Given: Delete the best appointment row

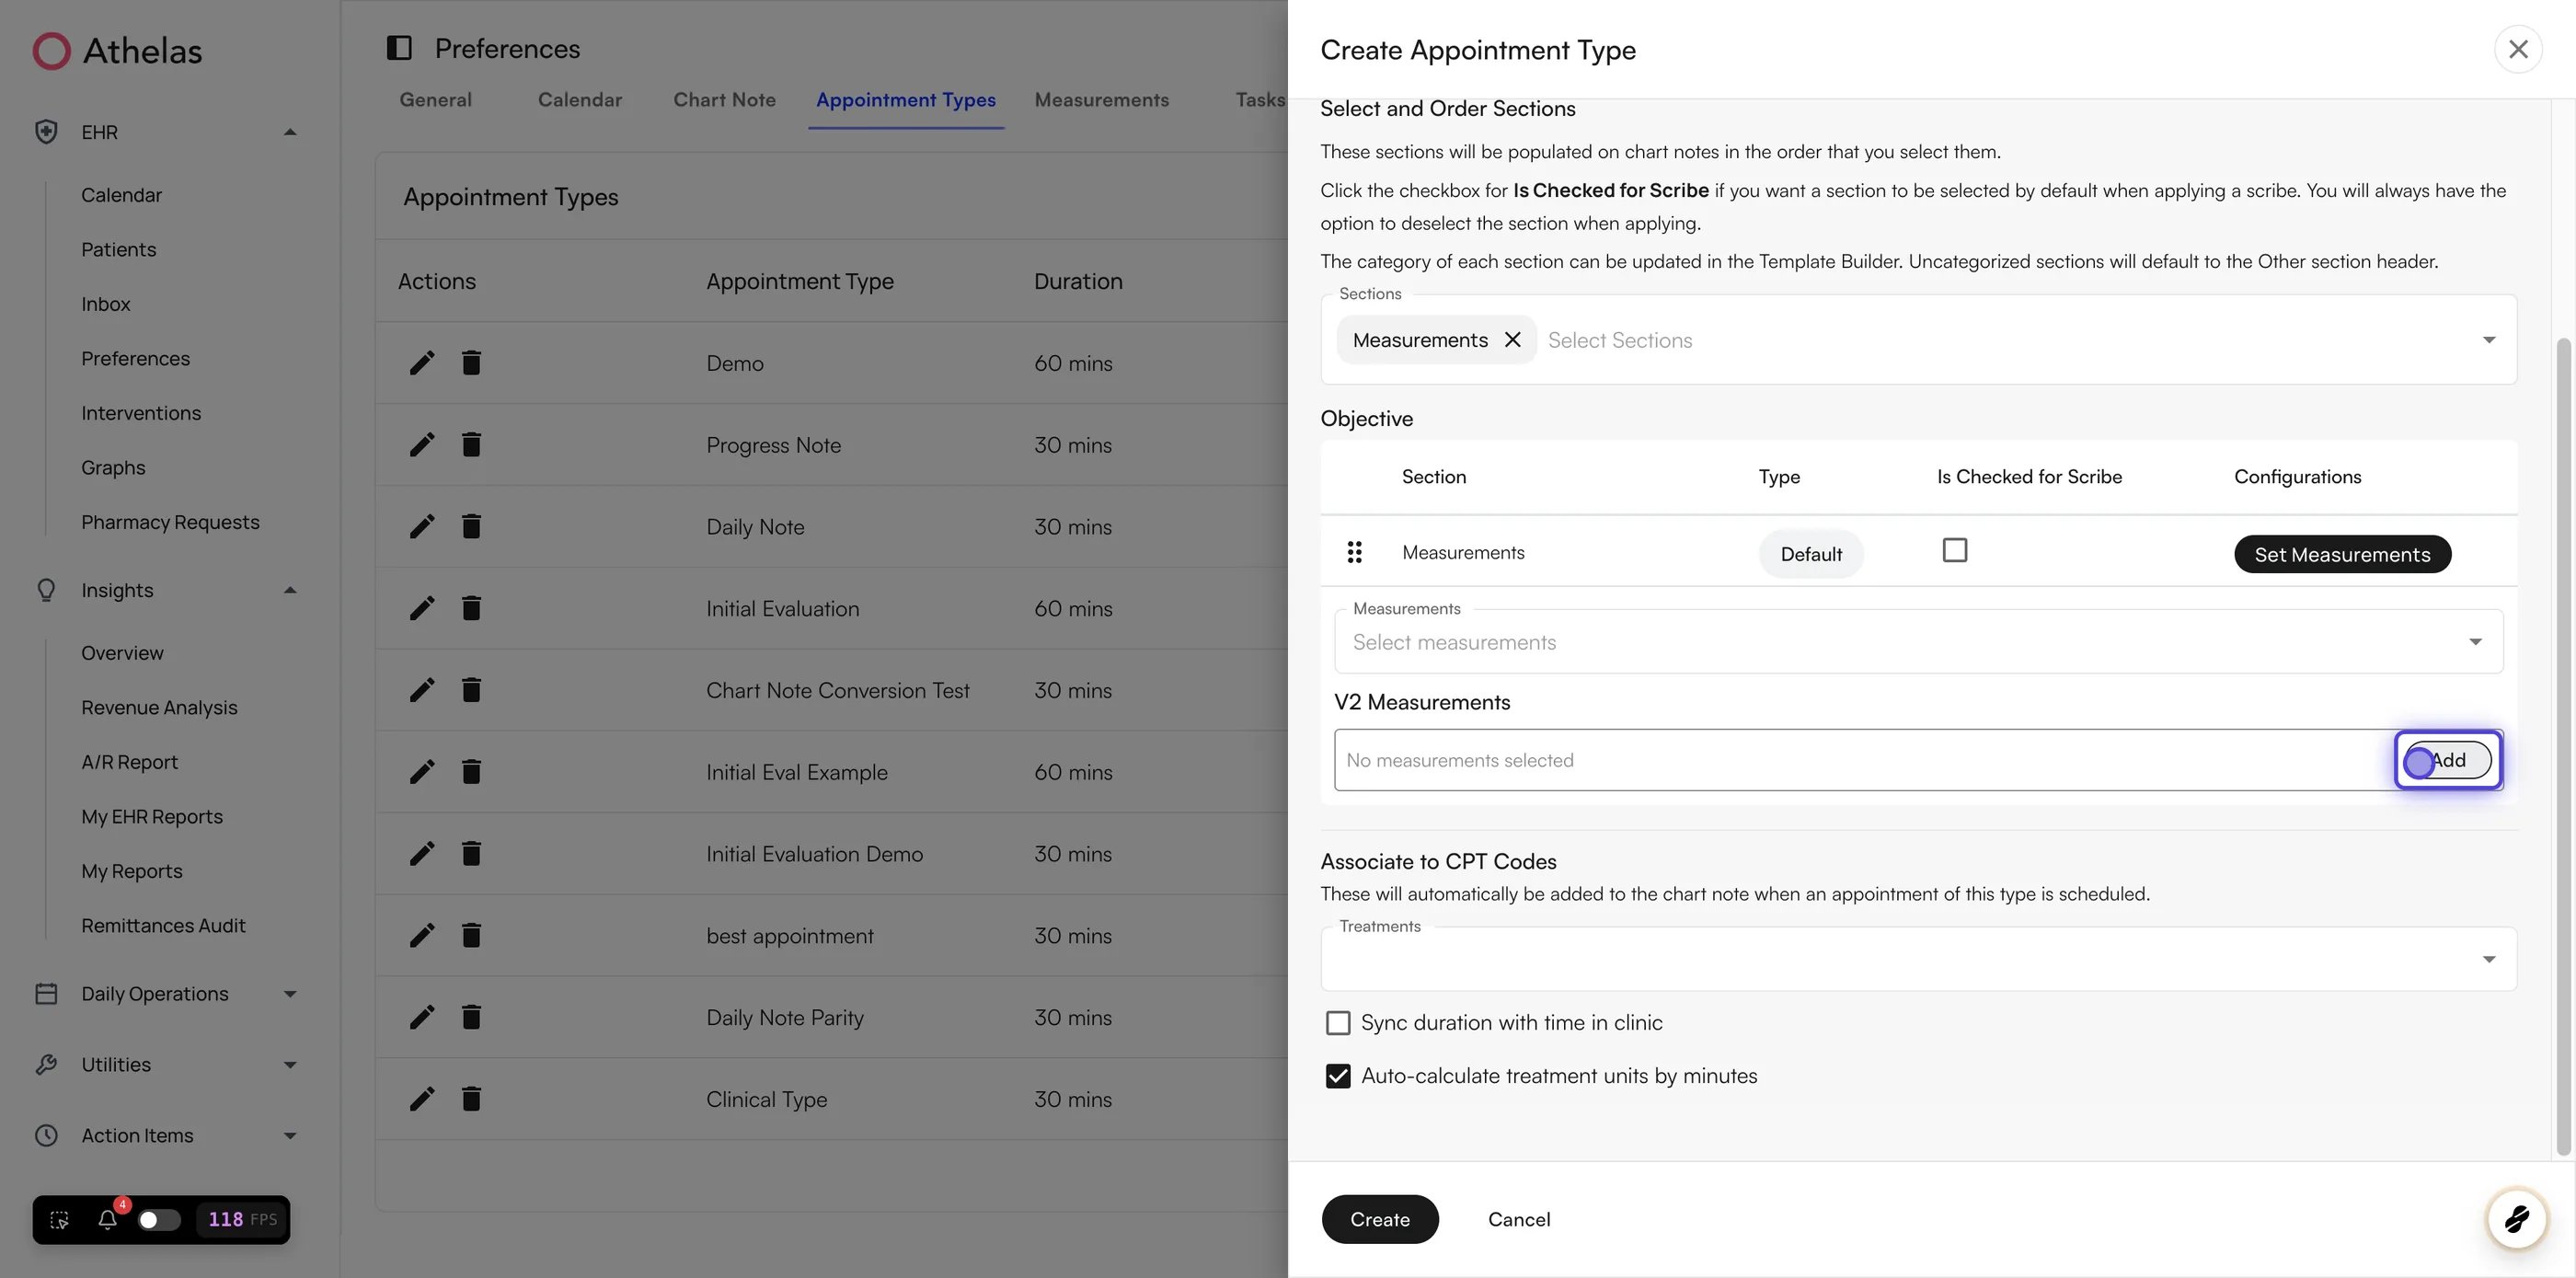Looking at the screenshot, I should (471, 936).
